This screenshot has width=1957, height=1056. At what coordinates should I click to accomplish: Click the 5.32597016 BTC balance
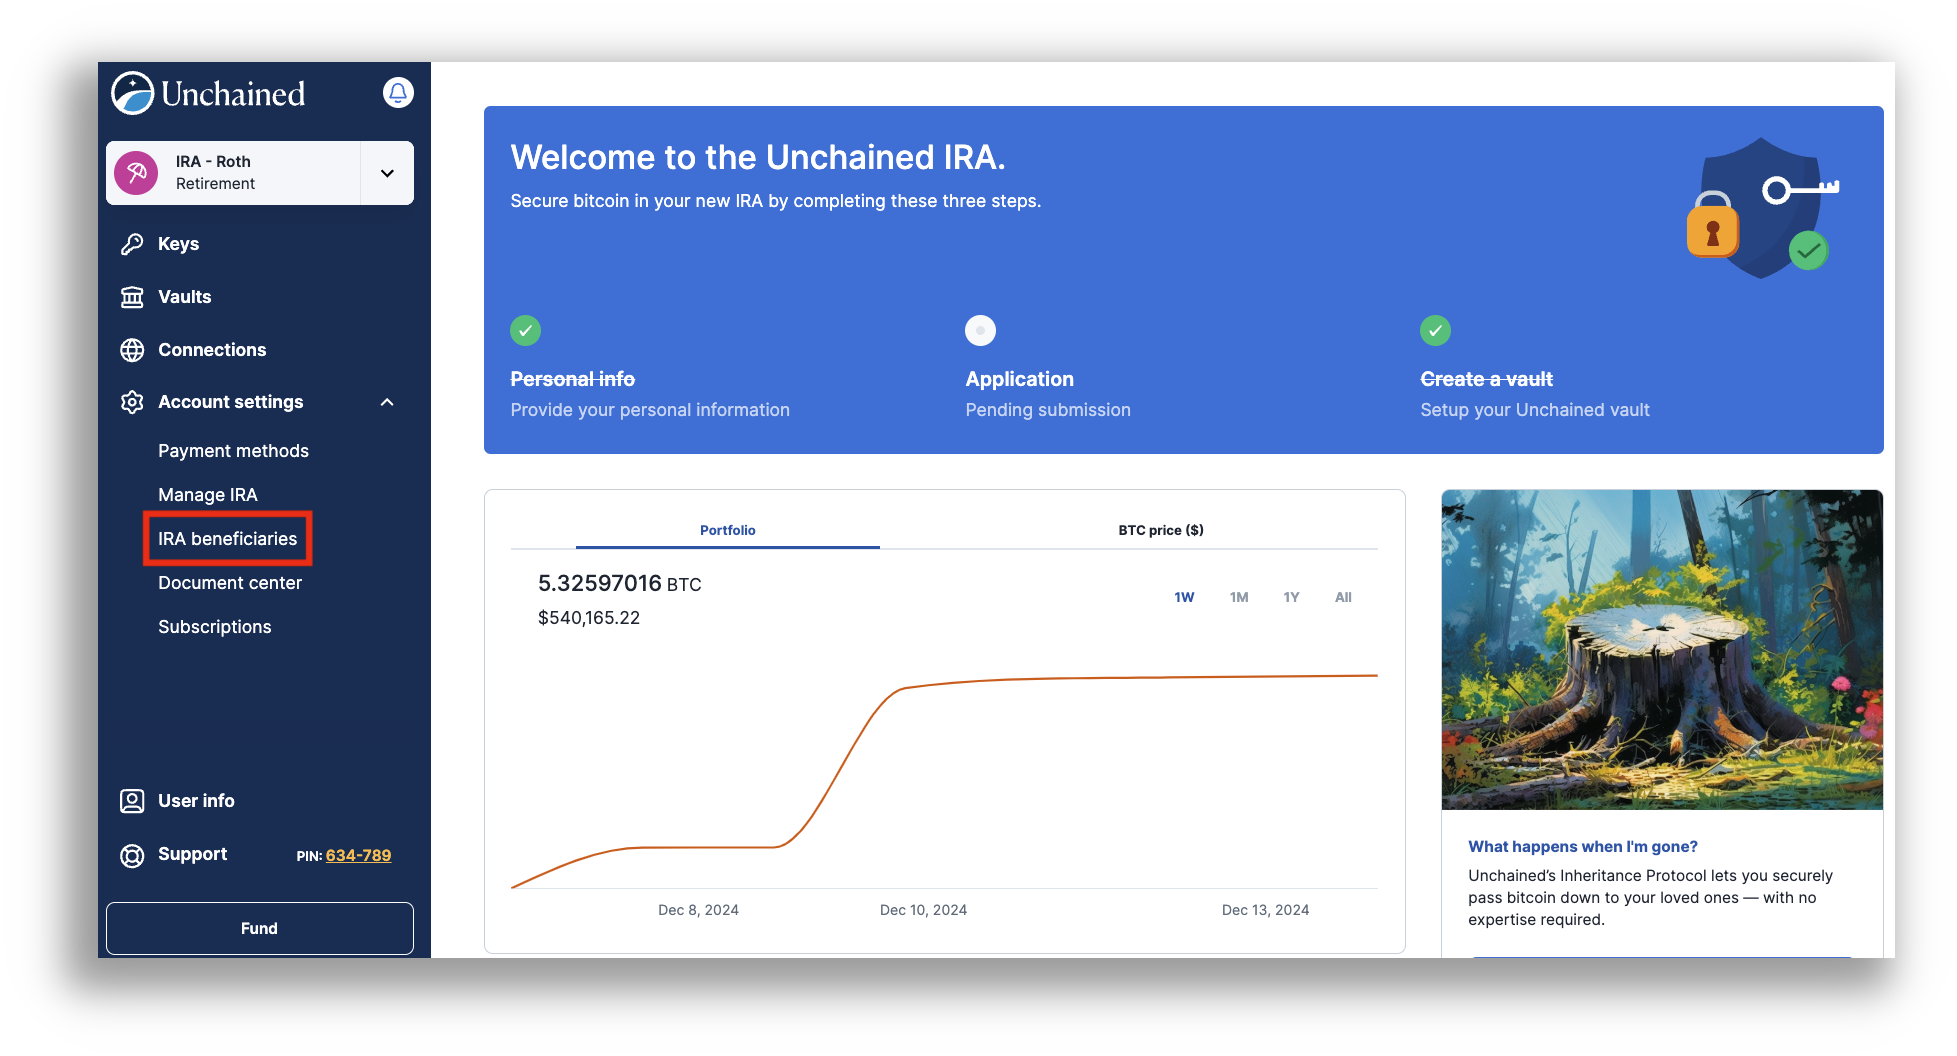620,584
